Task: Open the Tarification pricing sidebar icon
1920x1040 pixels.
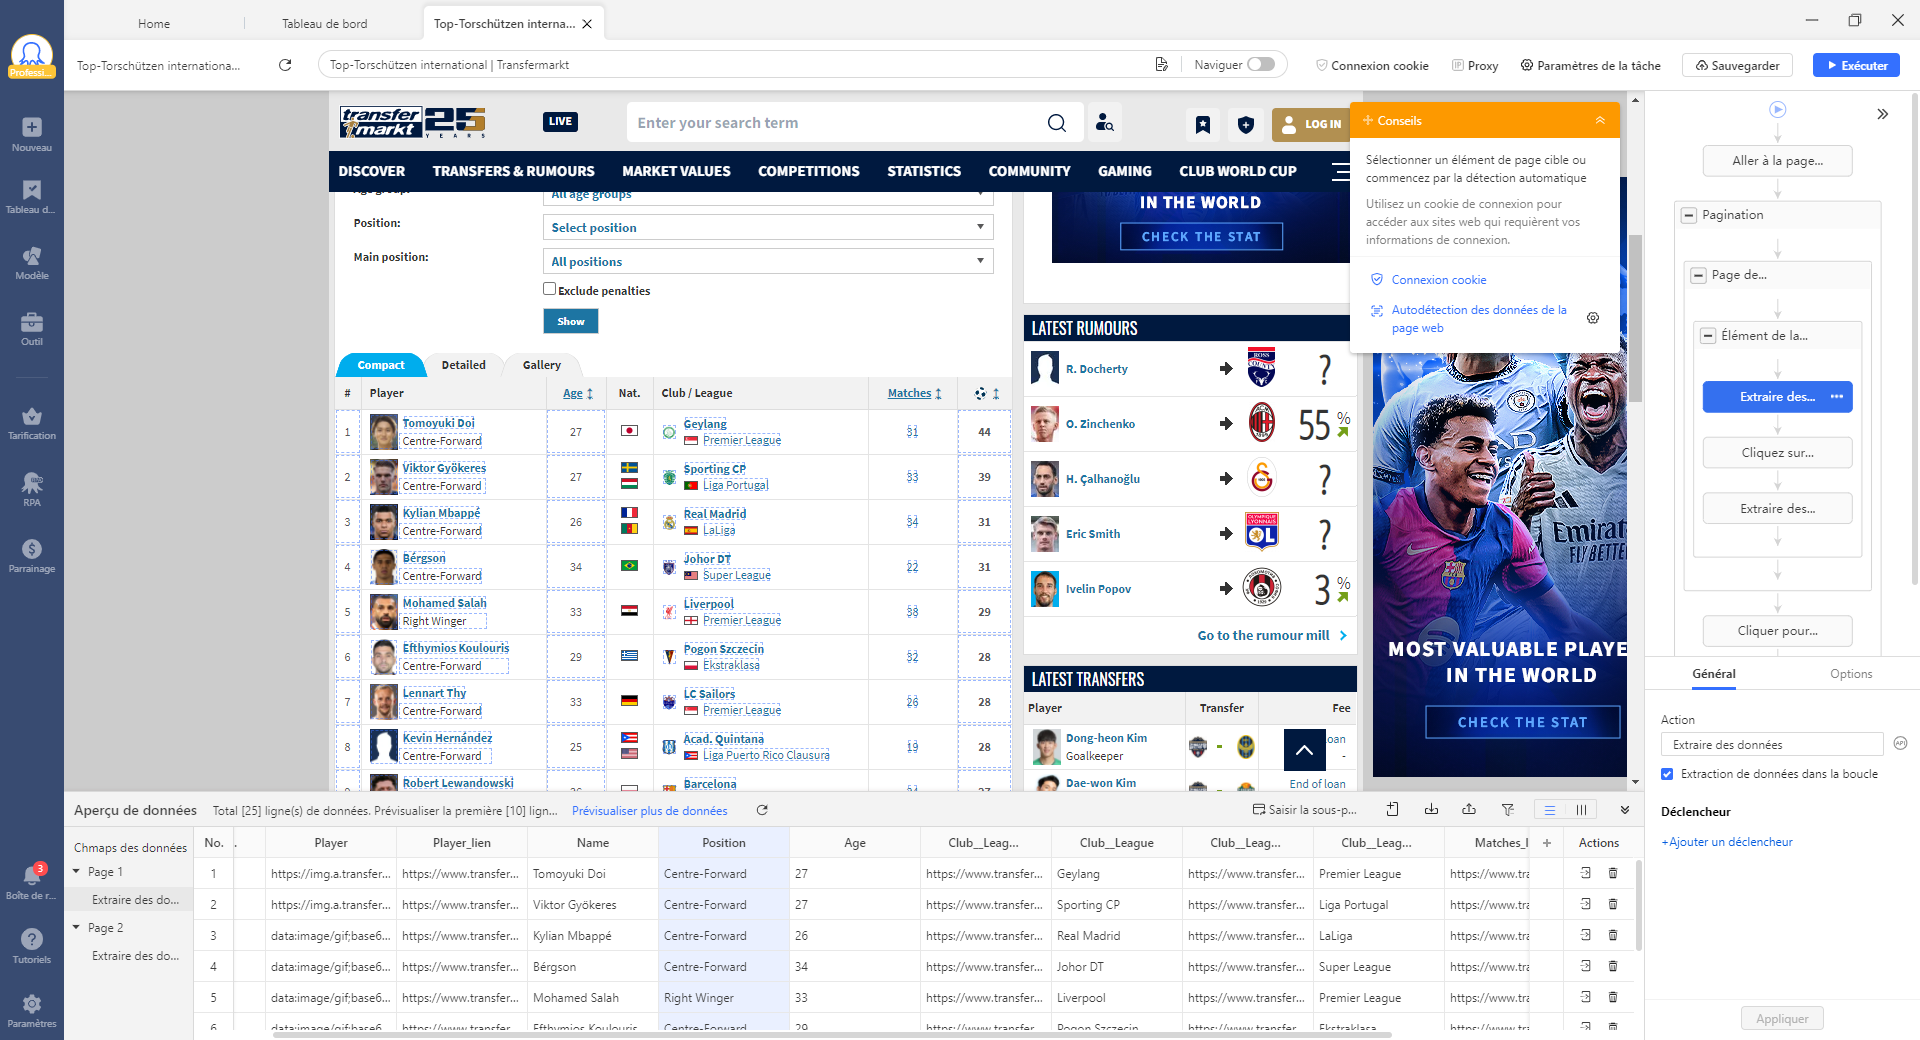Action: (x=32, y=423)
